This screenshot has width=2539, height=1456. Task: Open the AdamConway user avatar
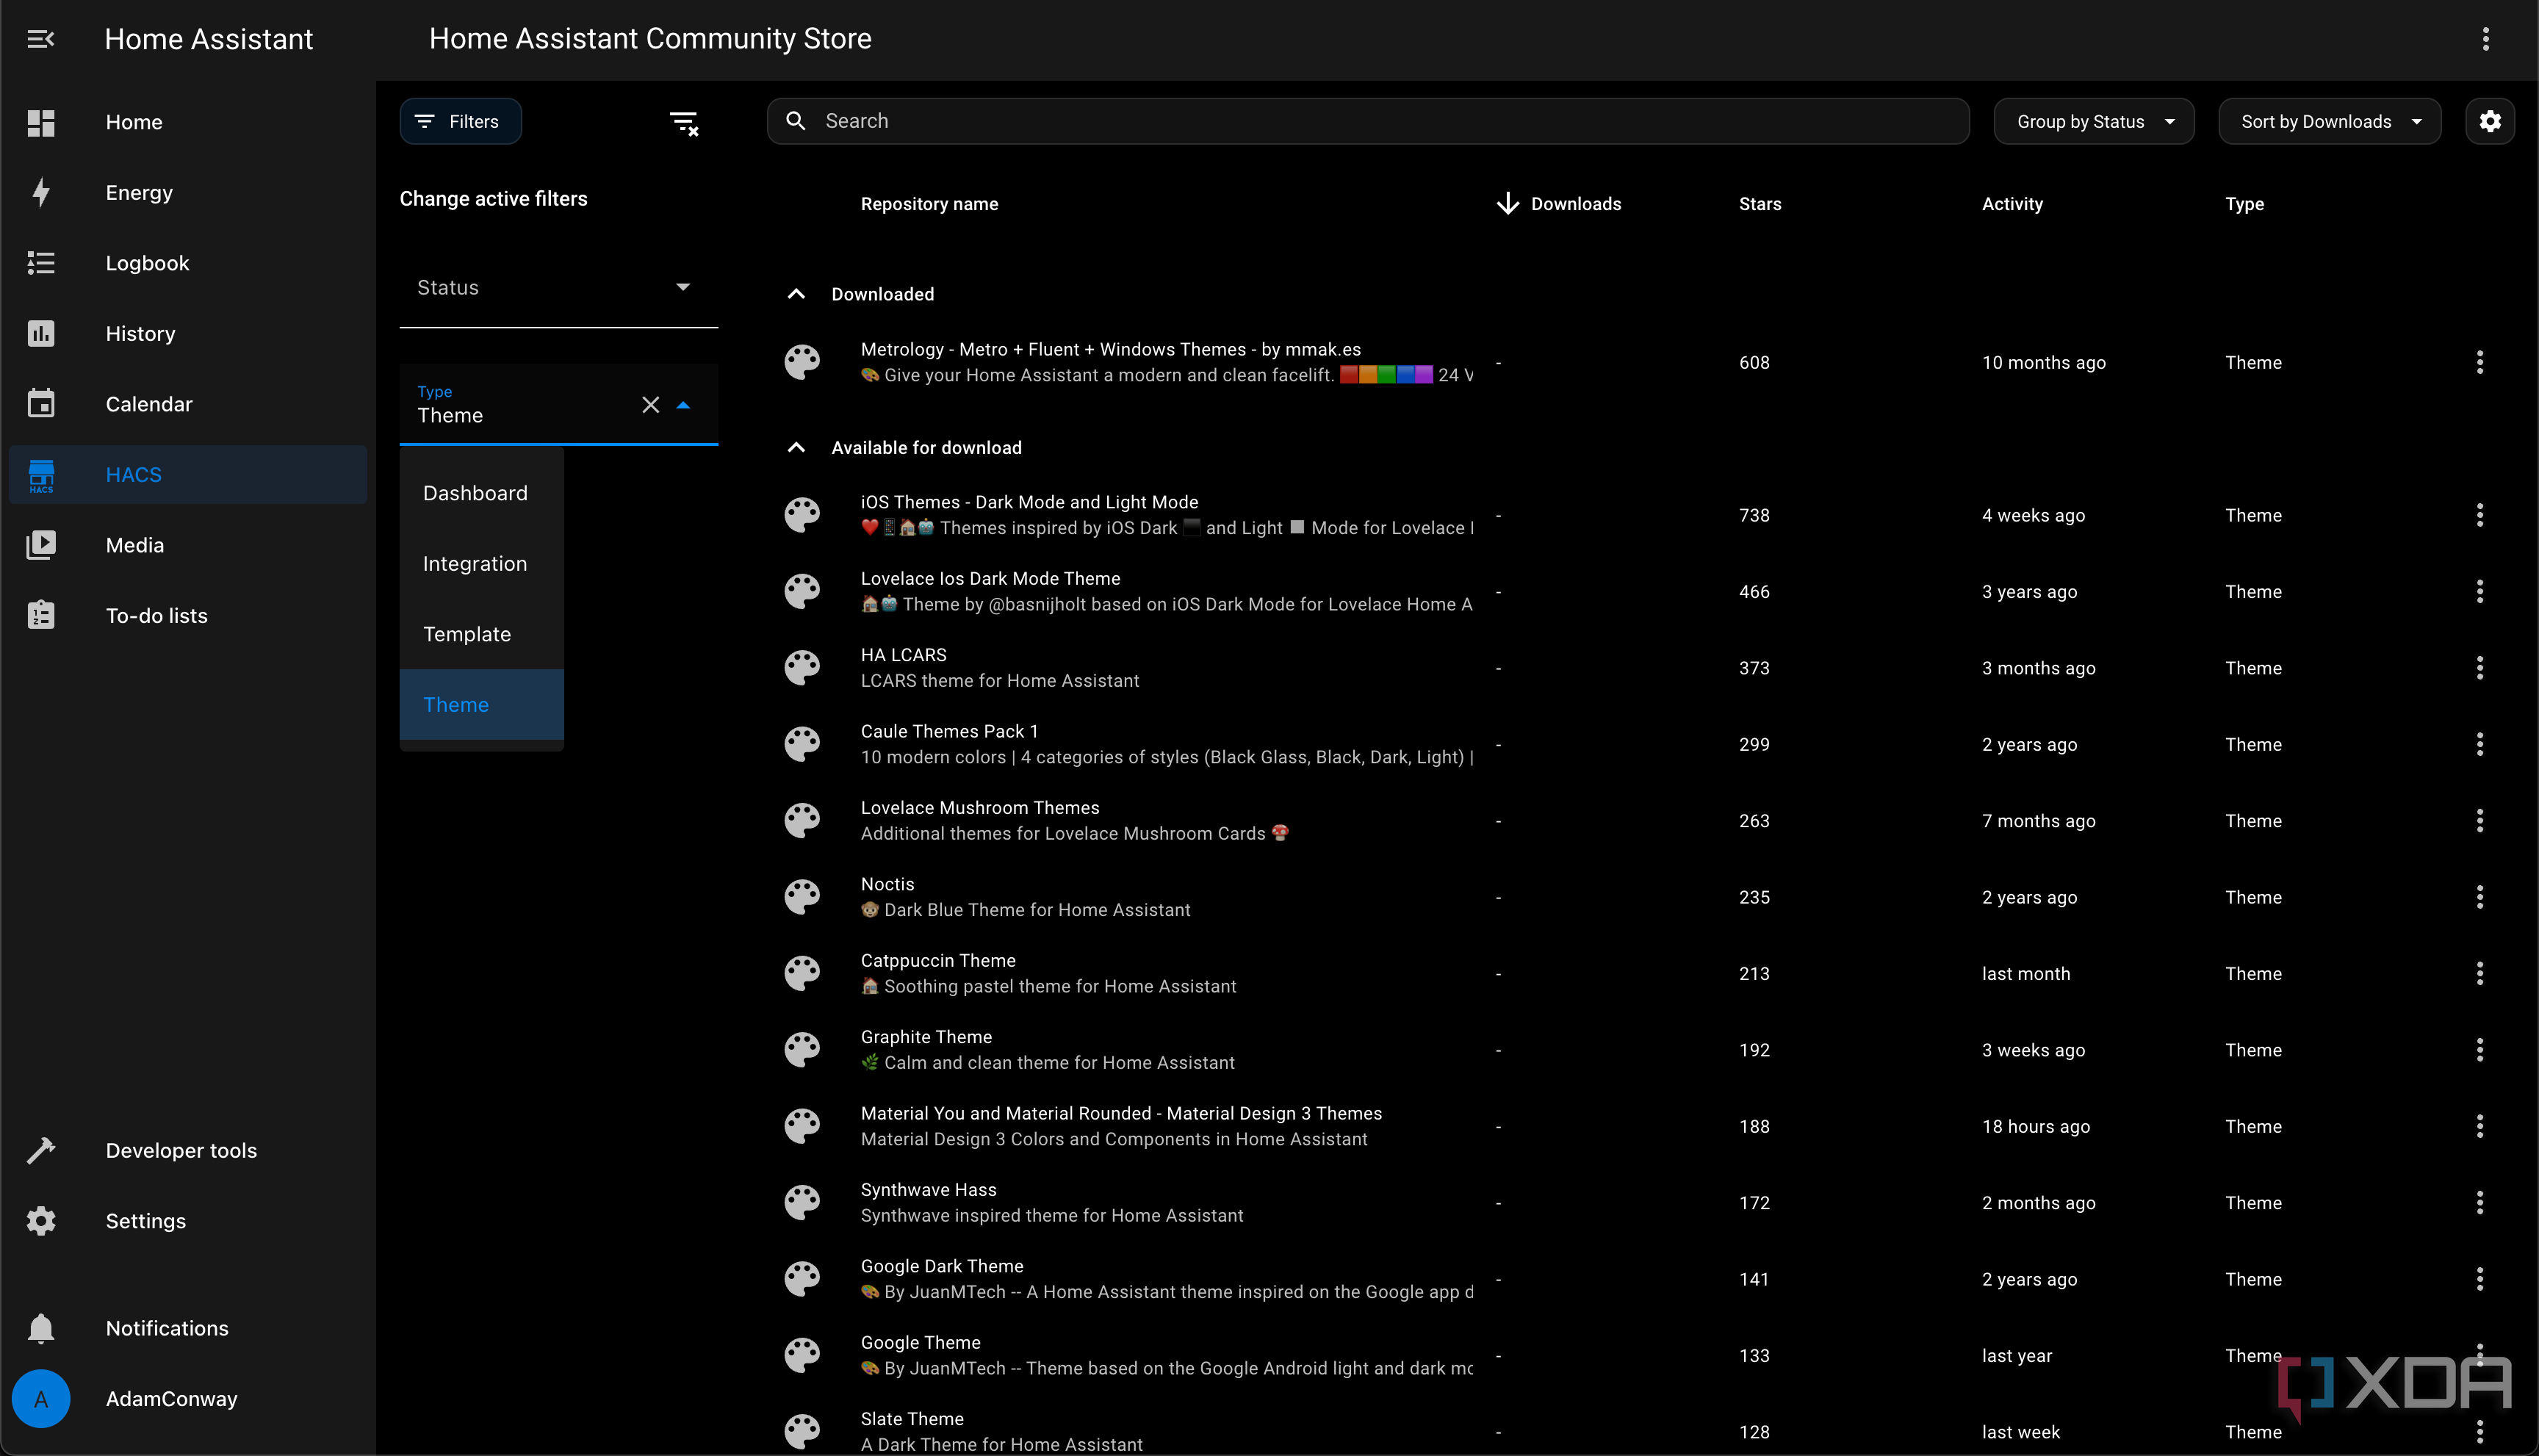point(41,1399)
